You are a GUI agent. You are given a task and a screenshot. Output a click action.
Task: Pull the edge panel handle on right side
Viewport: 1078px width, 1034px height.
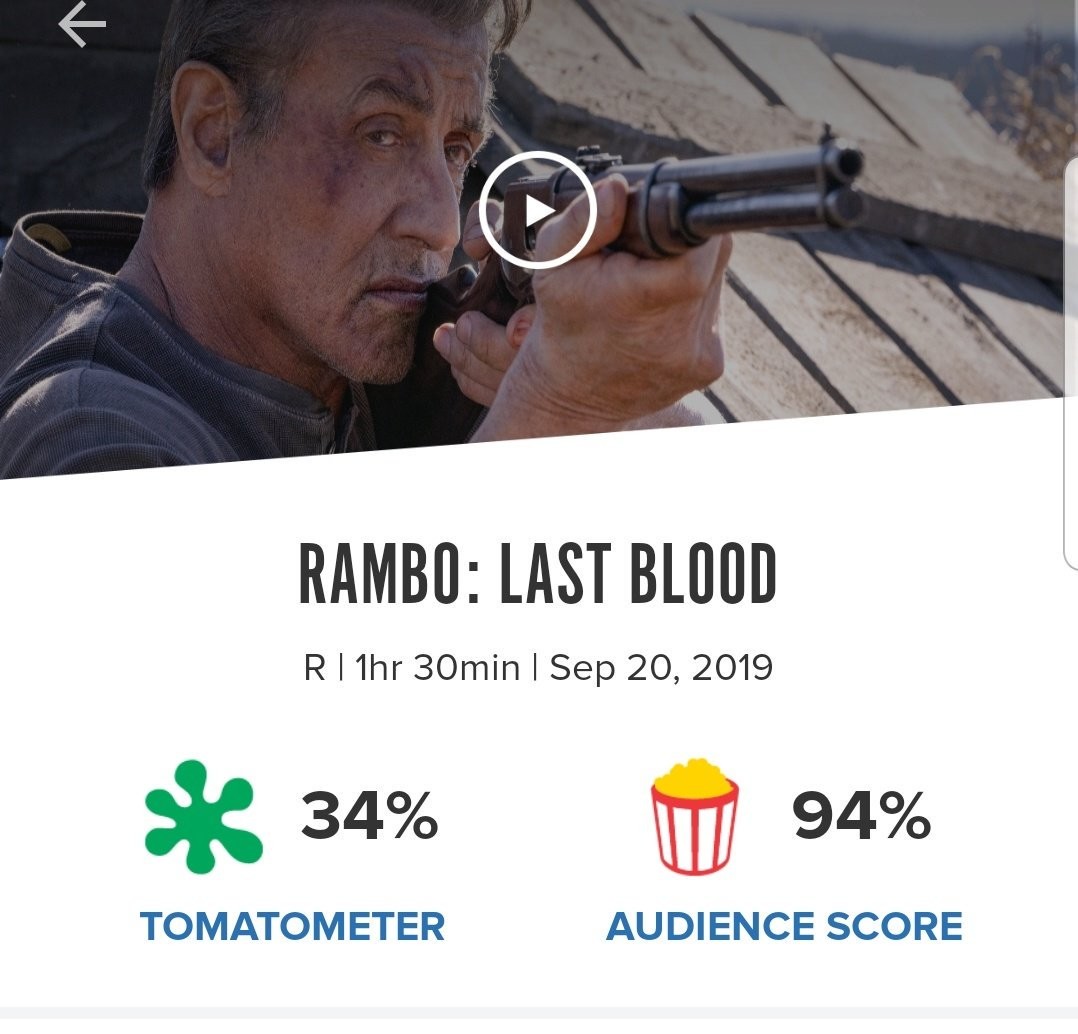click(x=1071, y=360)
